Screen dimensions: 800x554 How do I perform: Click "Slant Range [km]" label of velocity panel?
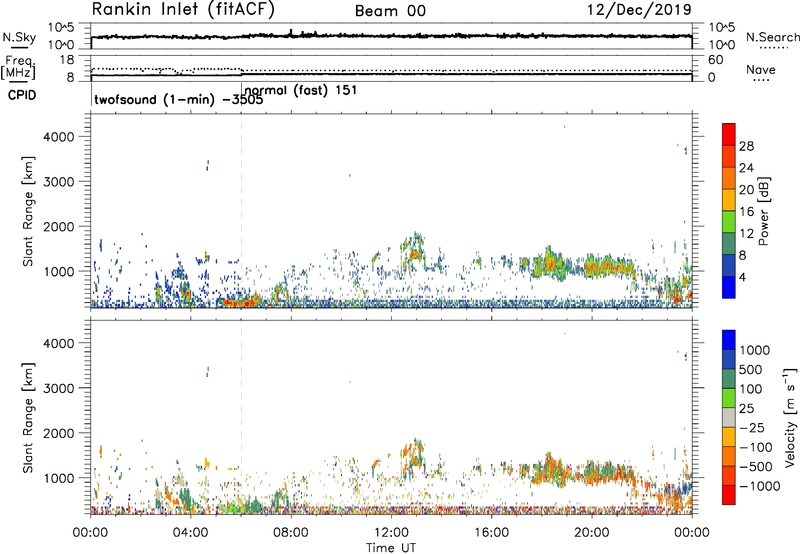pos(28,417)
